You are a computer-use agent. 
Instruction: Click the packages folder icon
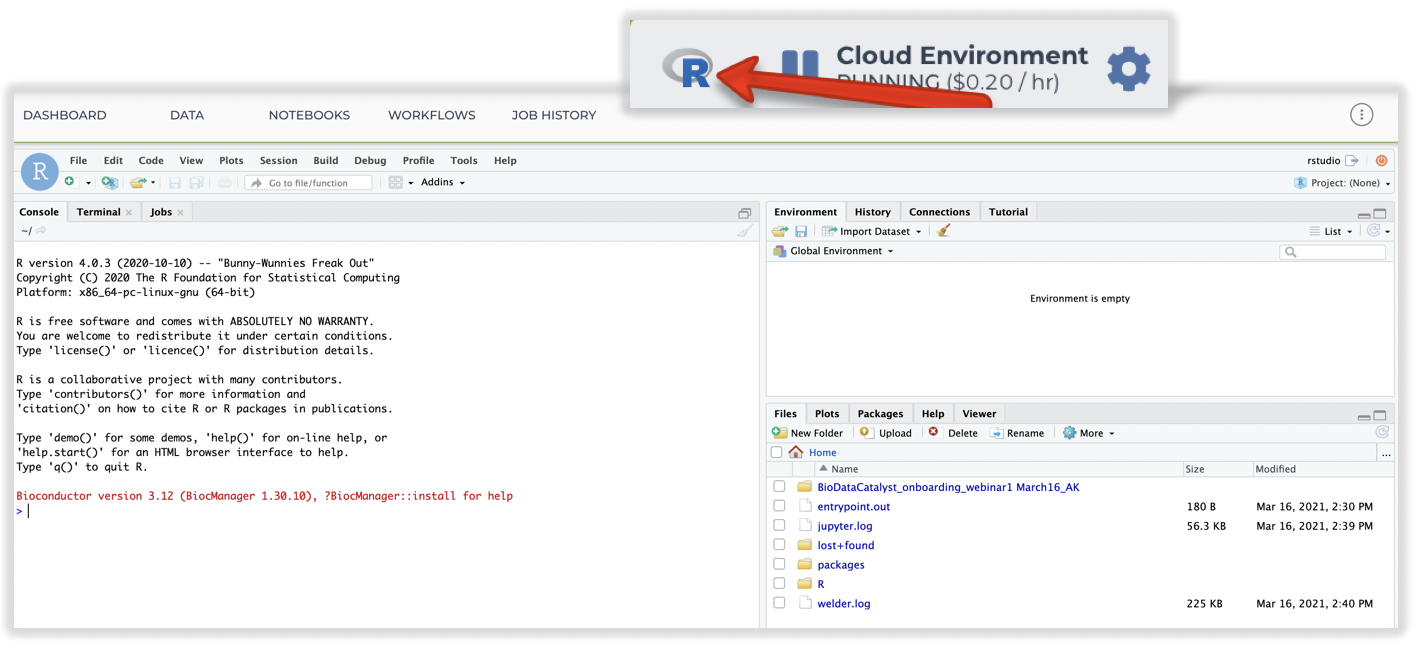point(805,565)
